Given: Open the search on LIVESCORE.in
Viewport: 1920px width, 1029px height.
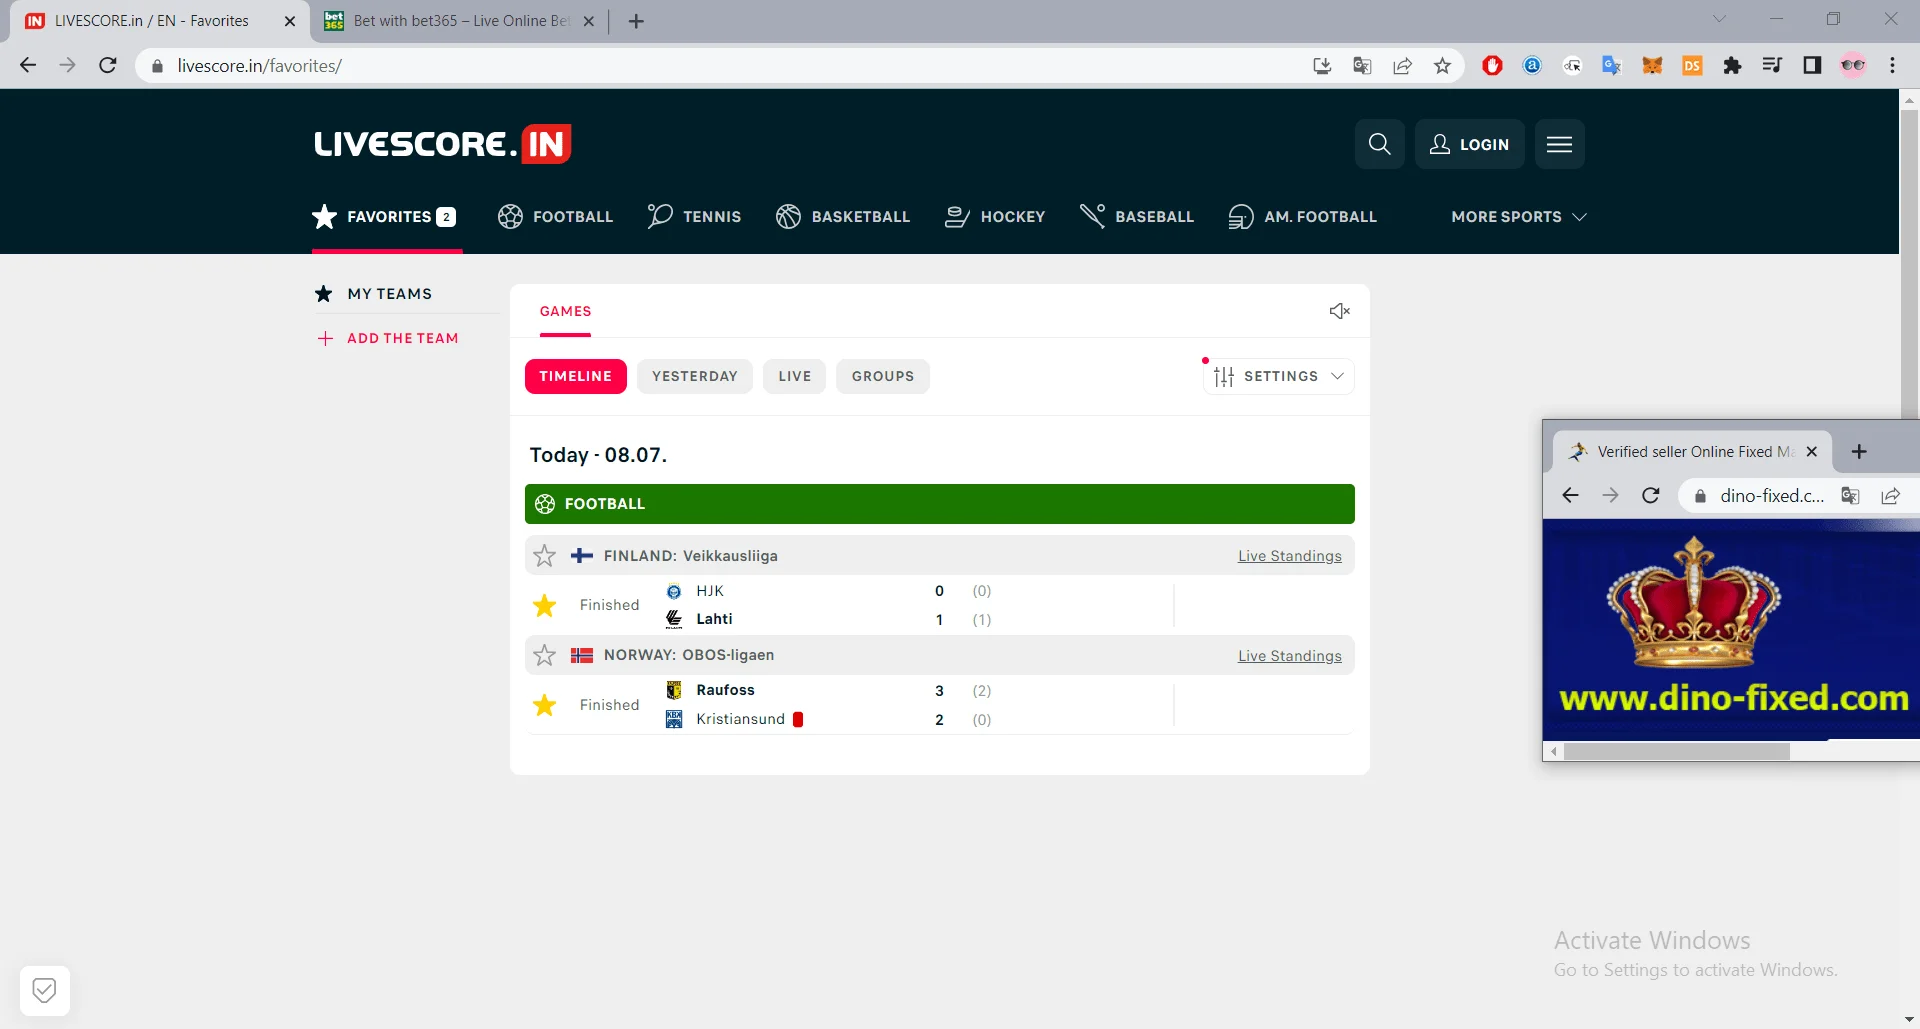Looking at the screenshot, I should [x=1380, y=144].
